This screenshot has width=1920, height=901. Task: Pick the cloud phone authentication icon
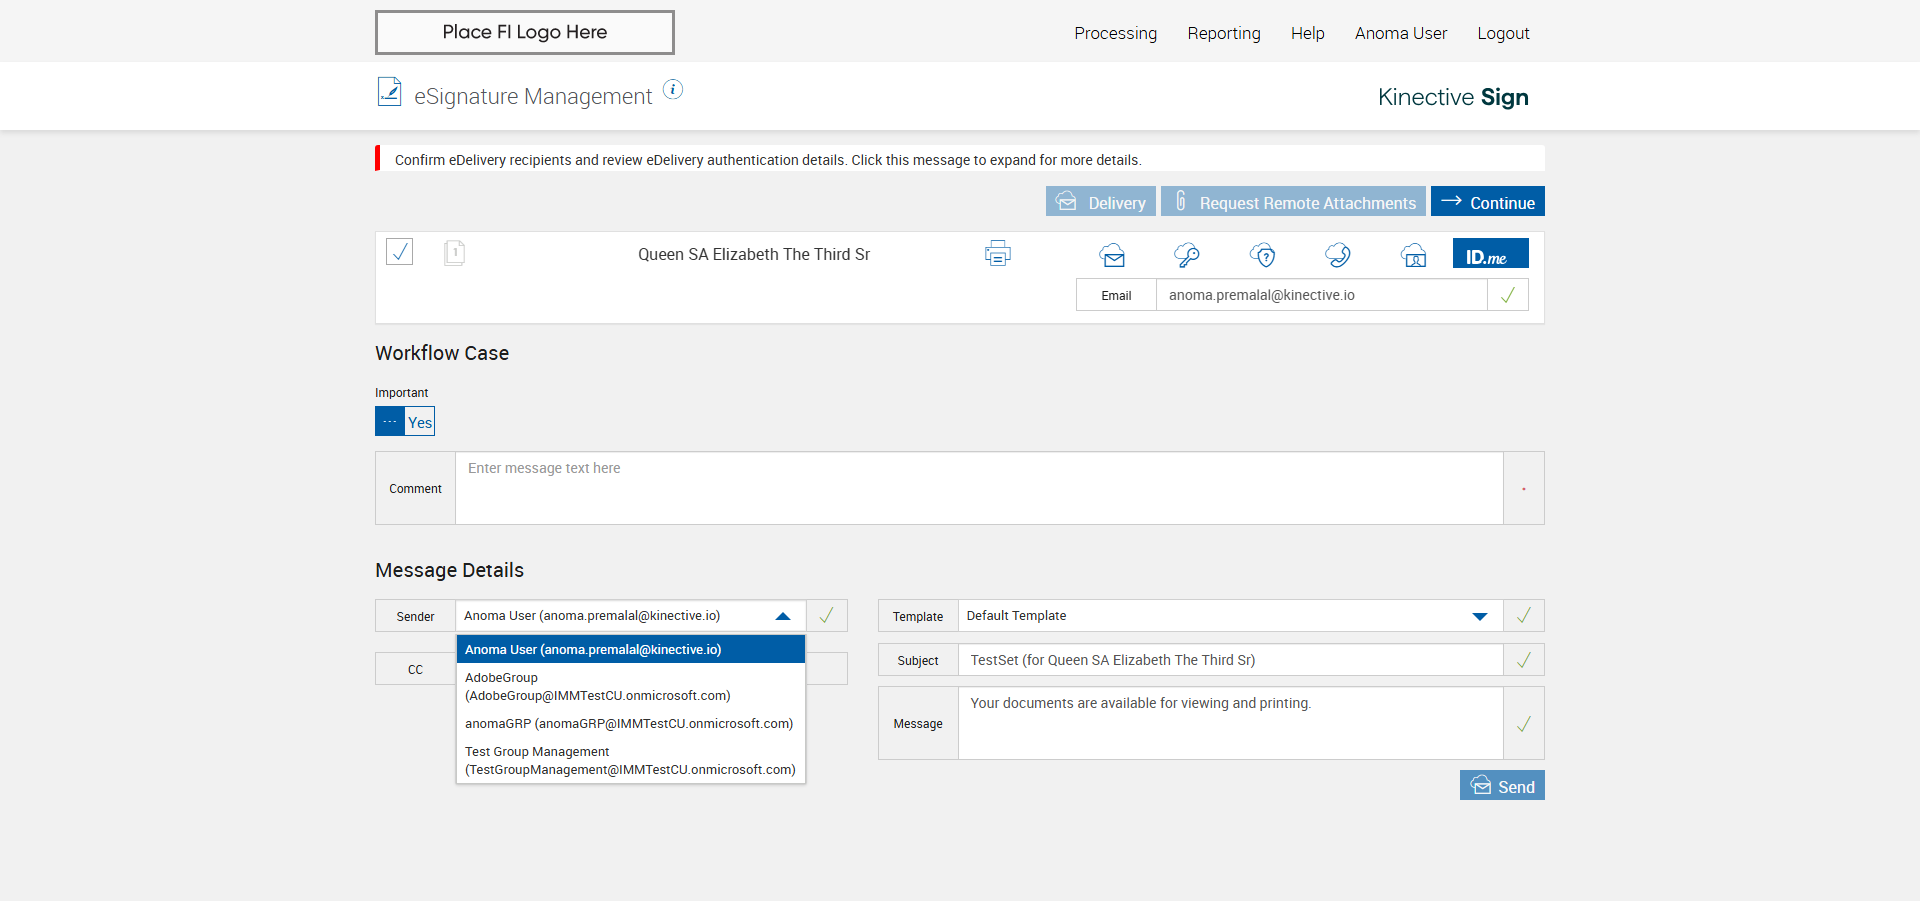pos(1338,255)
